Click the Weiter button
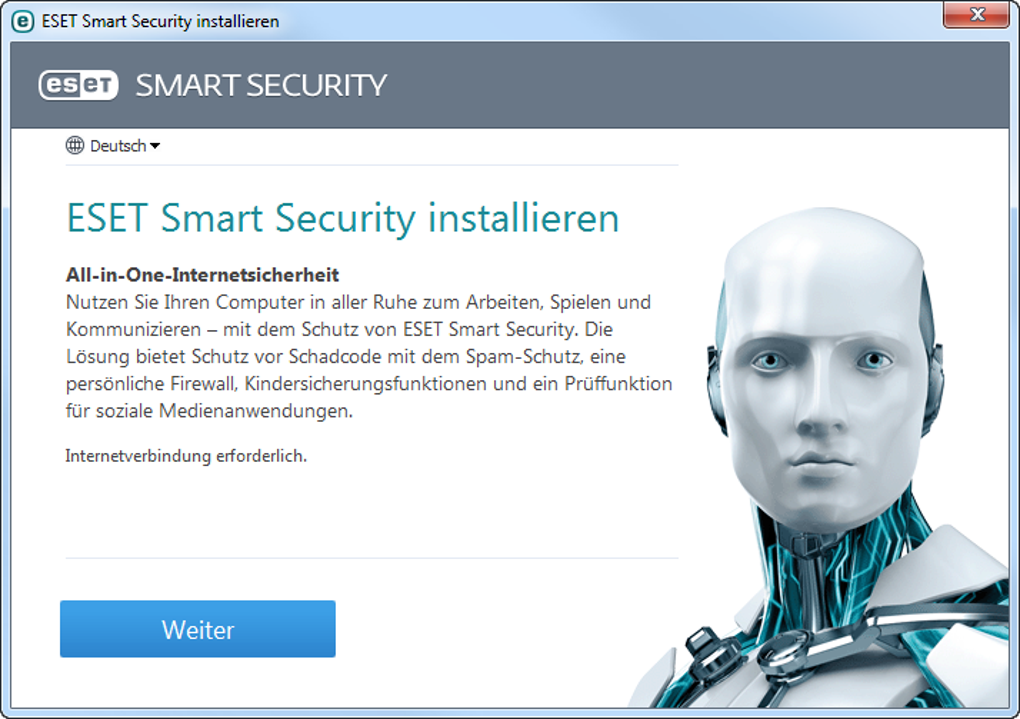Viewport: 1020px width, 719px height. pos(198,629)
